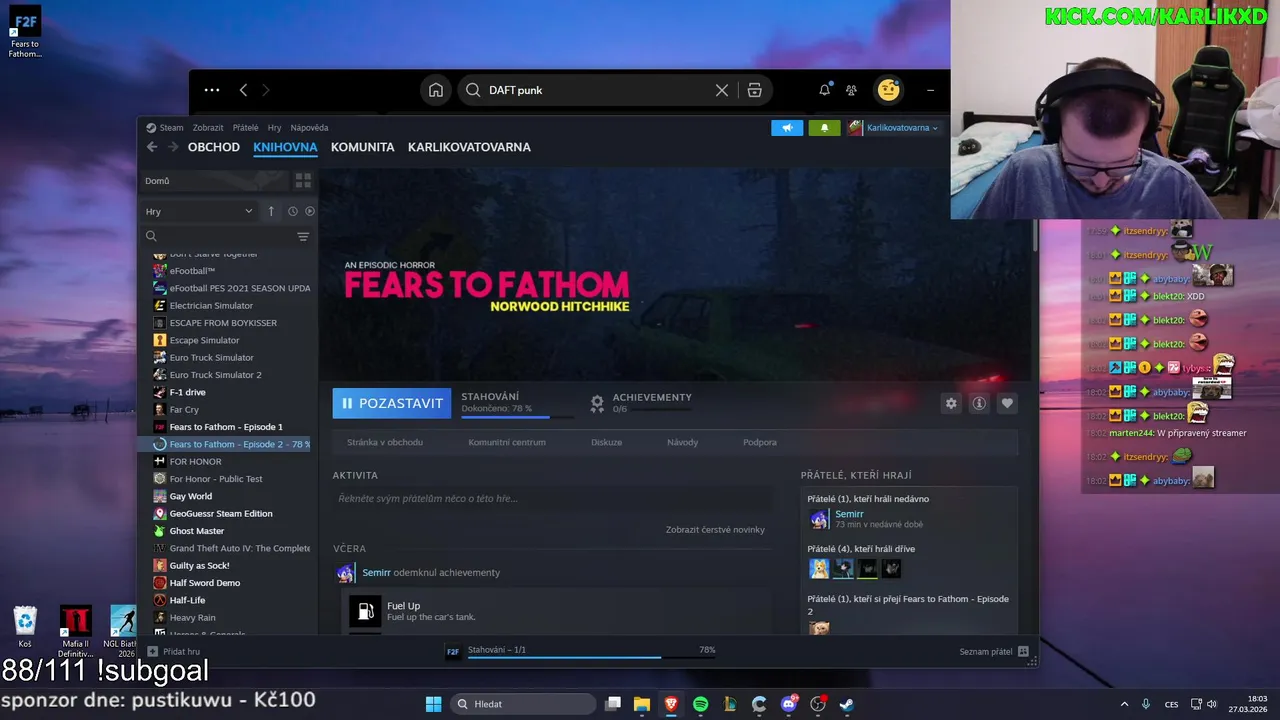Toggle recent activity clock filter

tap(293, 211)
